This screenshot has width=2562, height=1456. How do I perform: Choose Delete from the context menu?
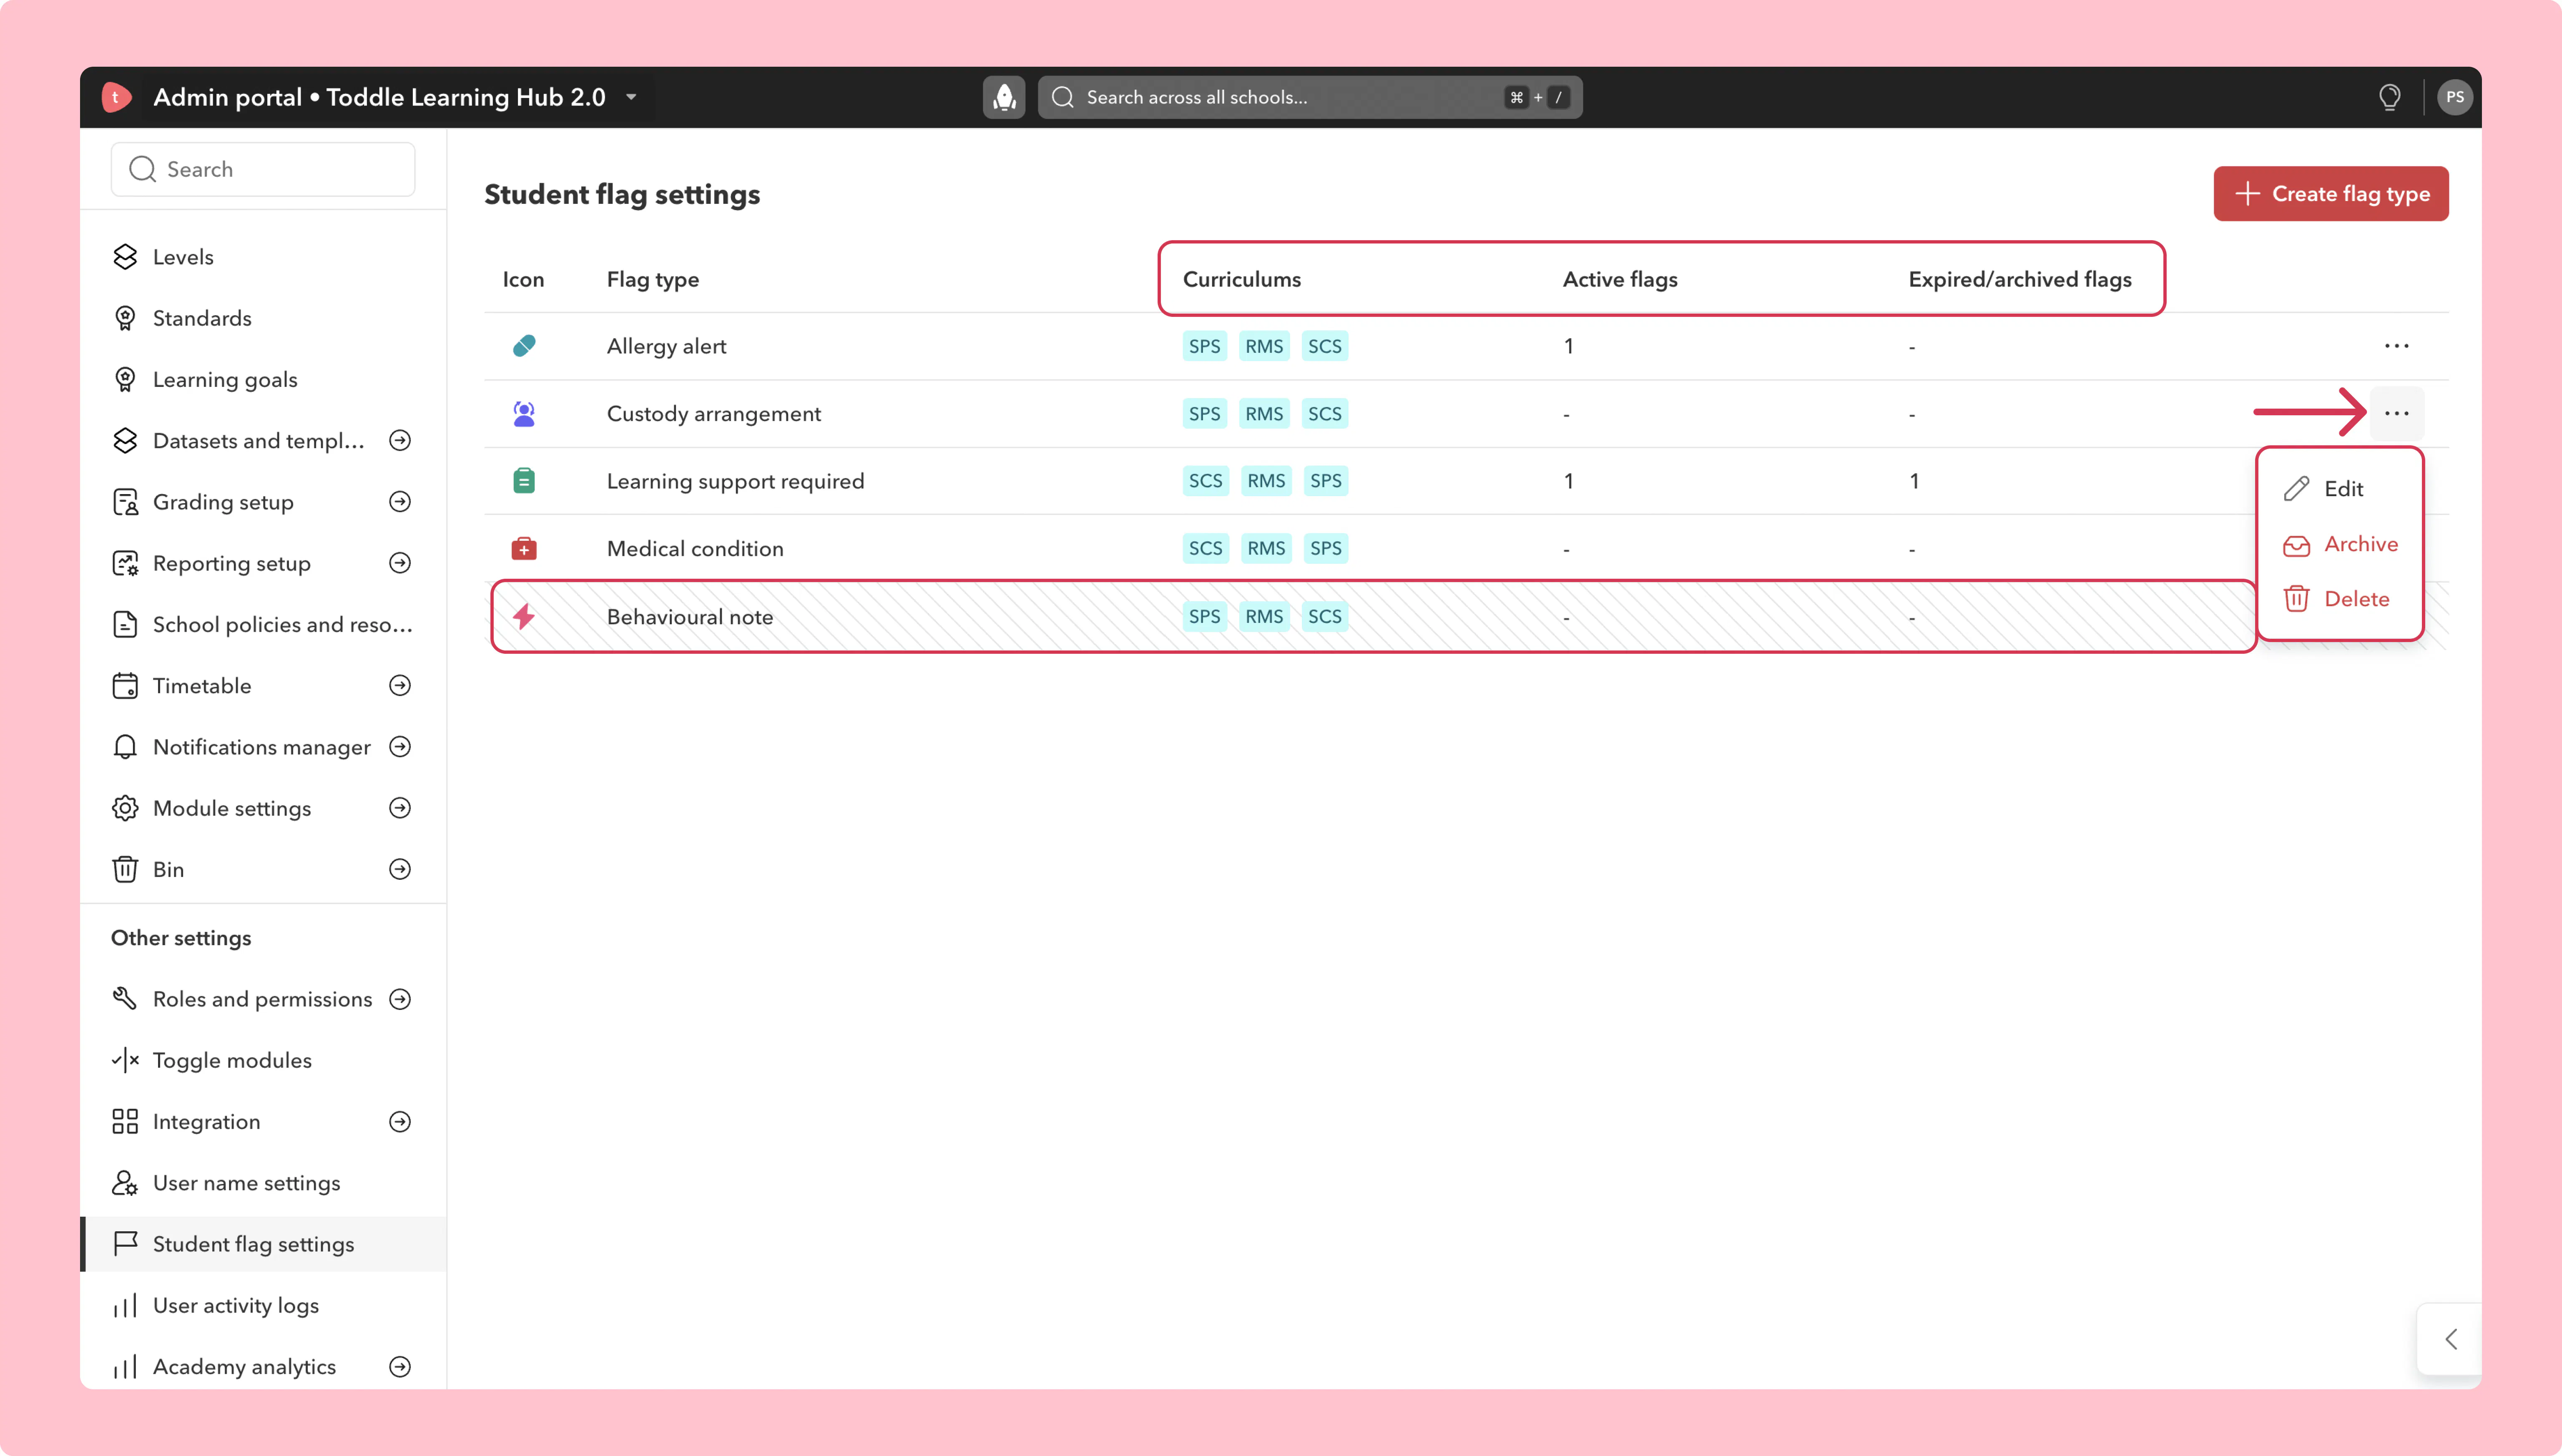(2340, 599)
